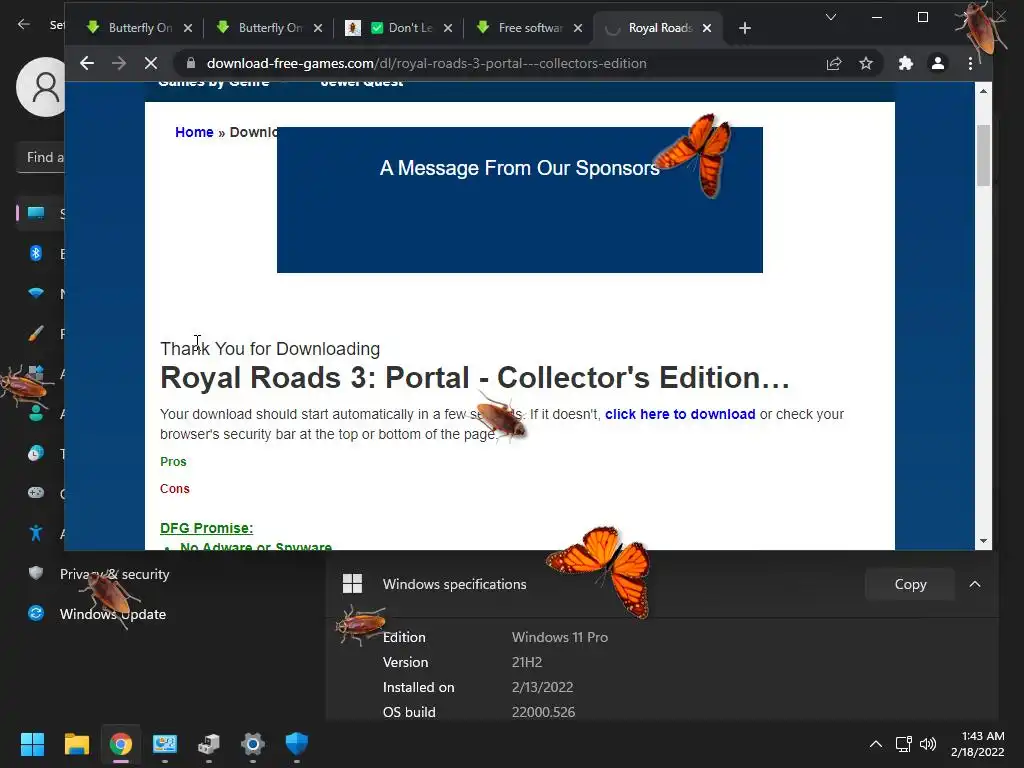Open the Settings gear on the taskbar

(253, 744)
